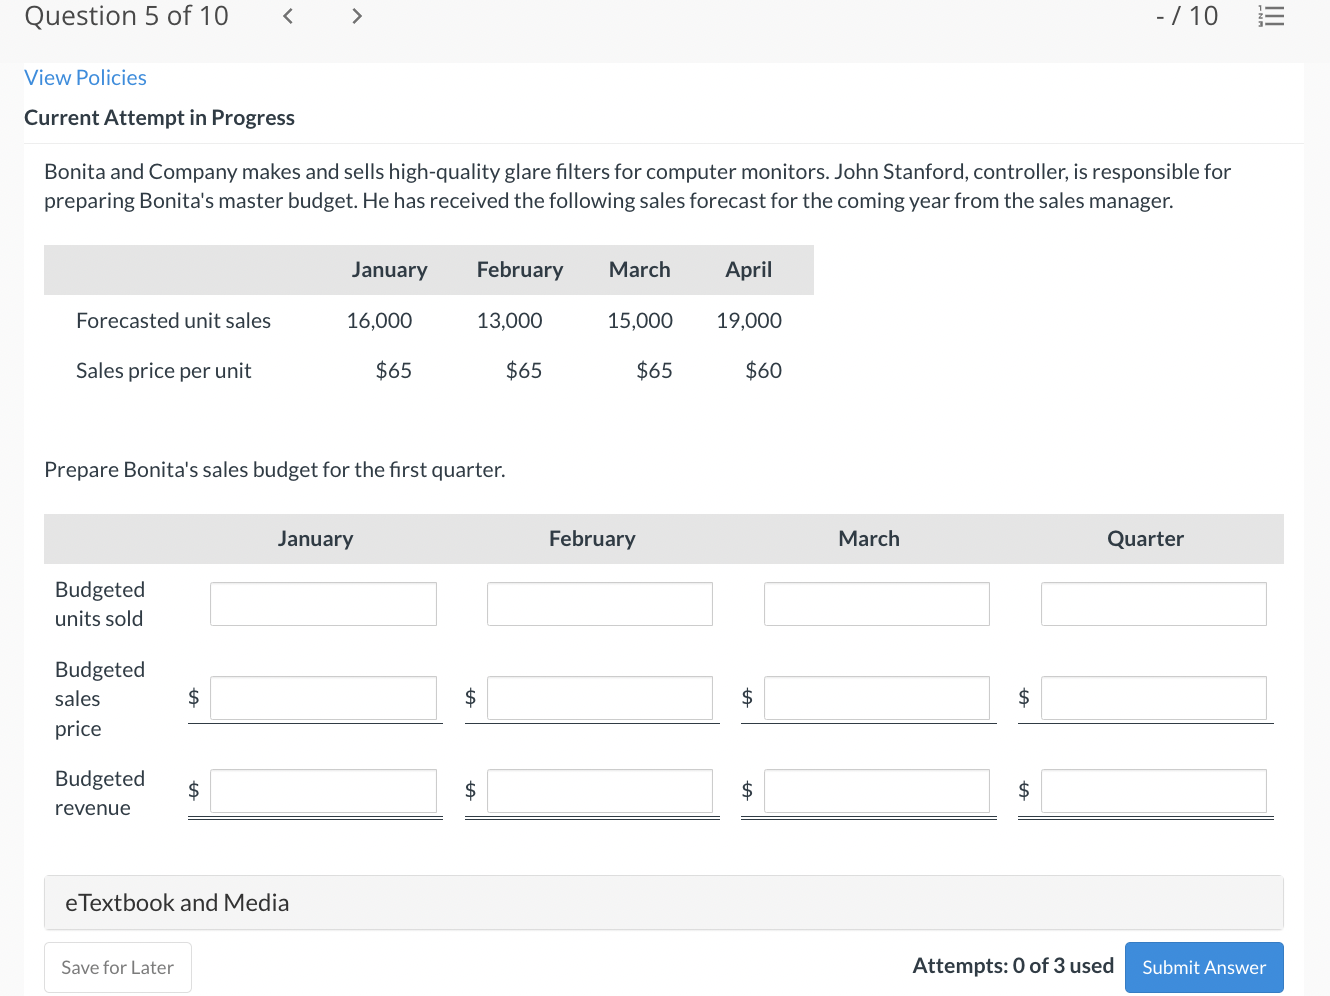1330x996 pixels.
Task: Select the April sales price $60
Action: 763,371
